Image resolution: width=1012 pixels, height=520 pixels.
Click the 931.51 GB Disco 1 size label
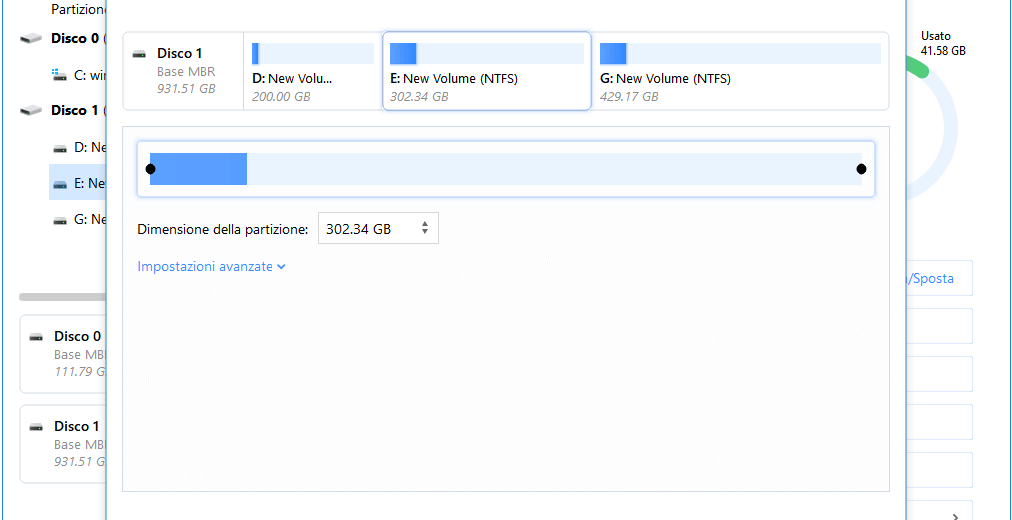coord(186,88)
